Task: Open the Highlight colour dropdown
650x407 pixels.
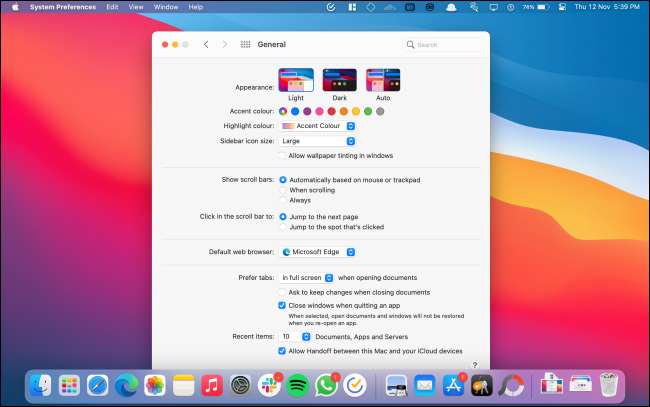Action: (x=317, y=126)
